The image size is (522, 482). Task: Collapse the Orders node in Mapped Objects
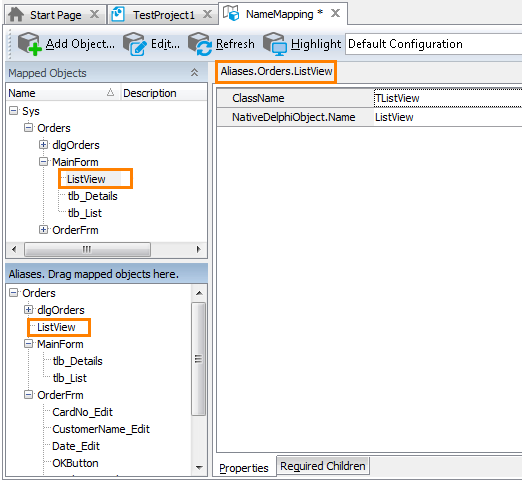(x=28, y=128)
